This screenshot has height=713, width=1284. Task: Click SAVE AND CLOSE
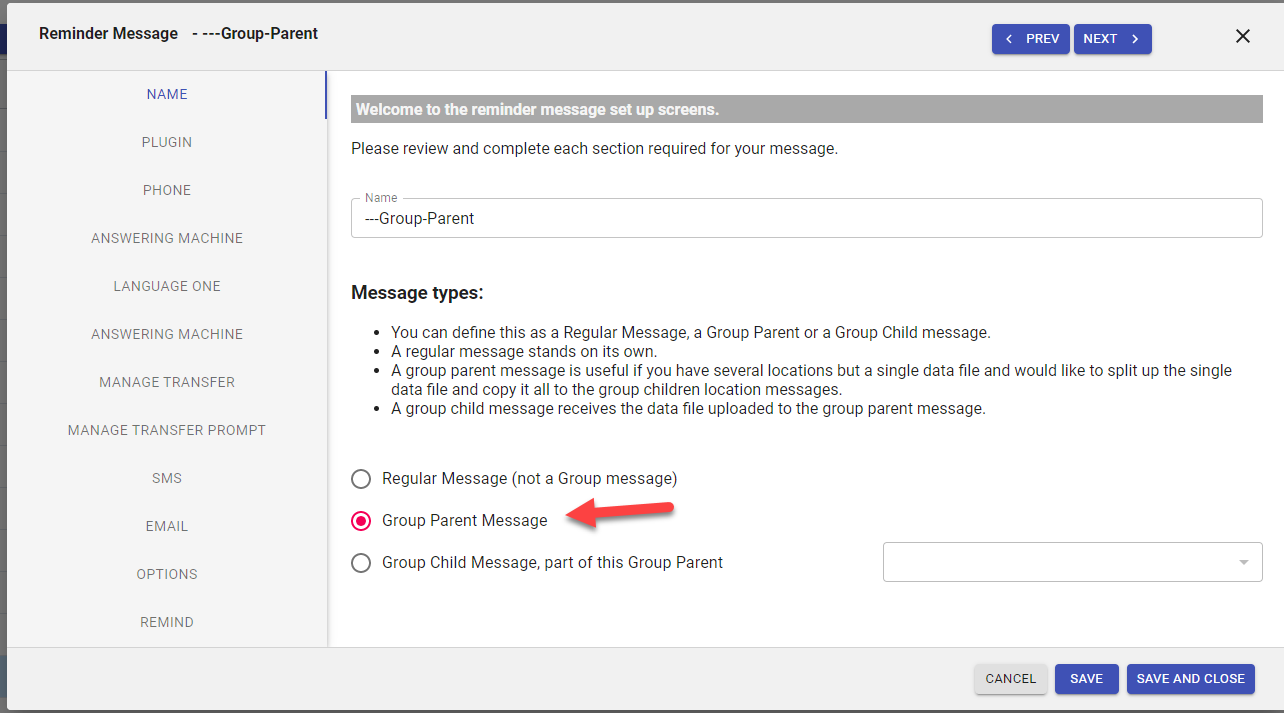1190,679
